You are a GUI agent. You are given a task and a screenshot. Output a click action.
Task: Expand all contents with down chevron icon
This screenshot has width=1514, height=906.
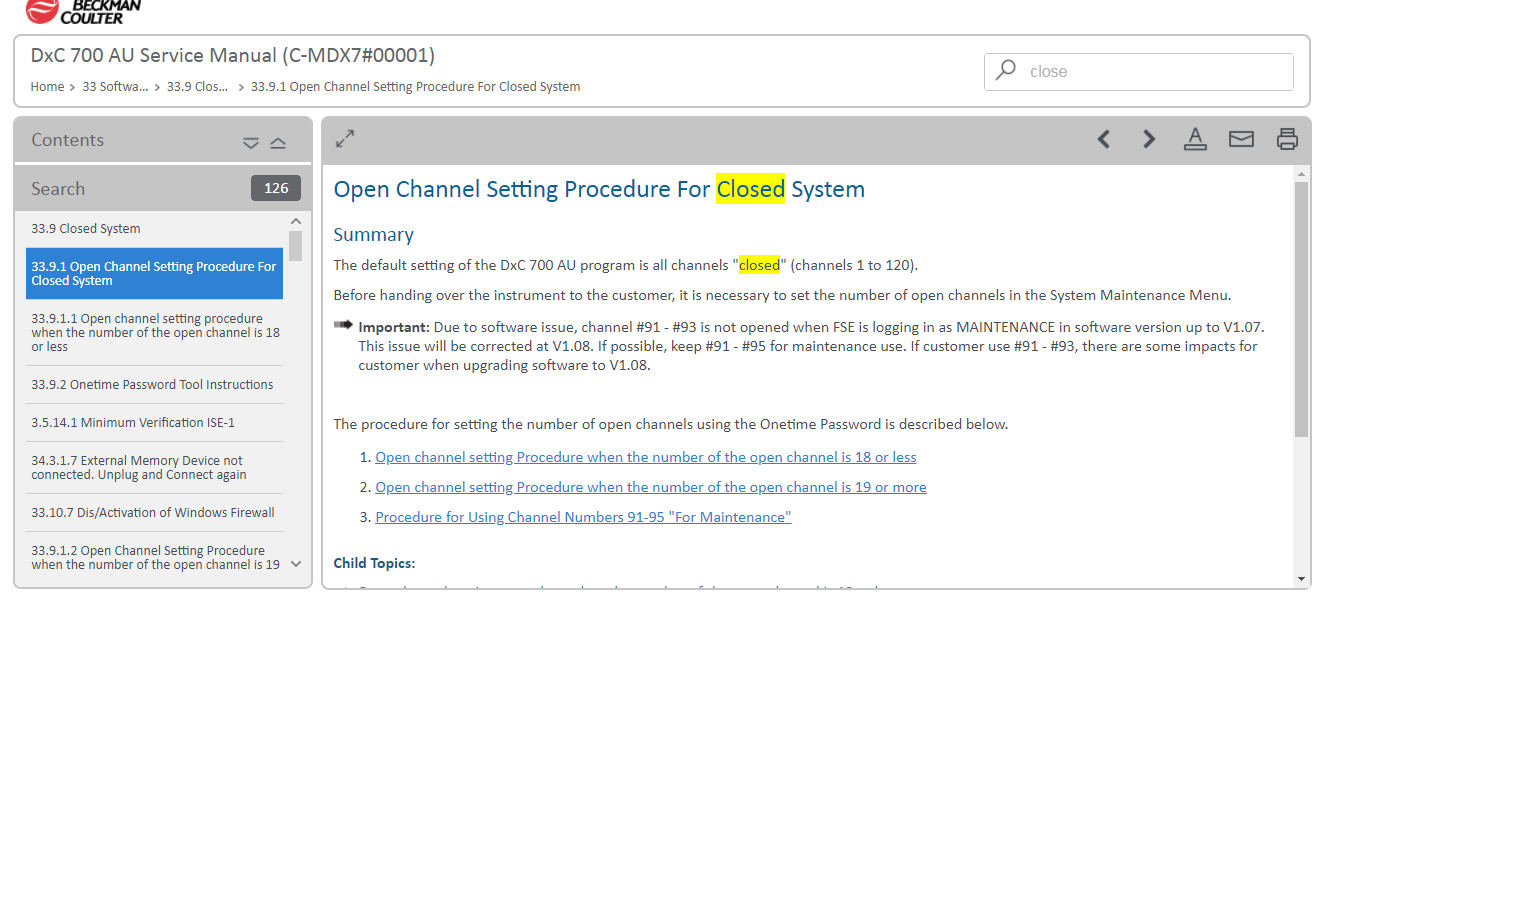(x=251, y=143)
